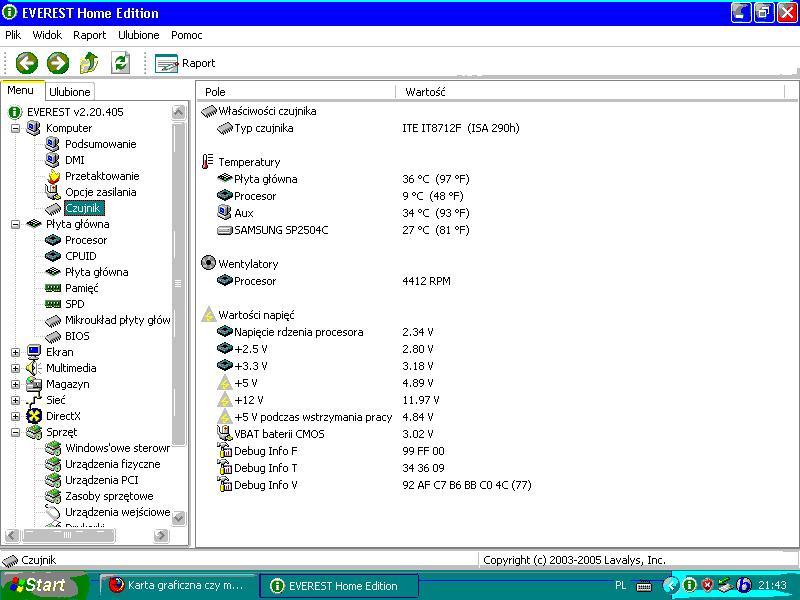Click the tree's horizontal scrollbar thumb

click(68, 535)
